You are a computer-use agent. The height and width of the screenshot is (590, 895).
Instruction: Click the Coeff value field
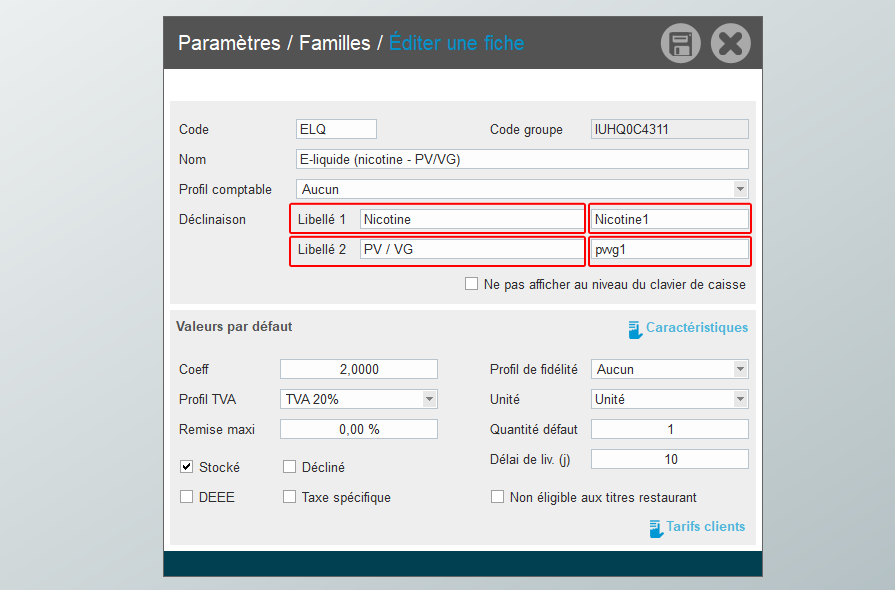point(359,369)
